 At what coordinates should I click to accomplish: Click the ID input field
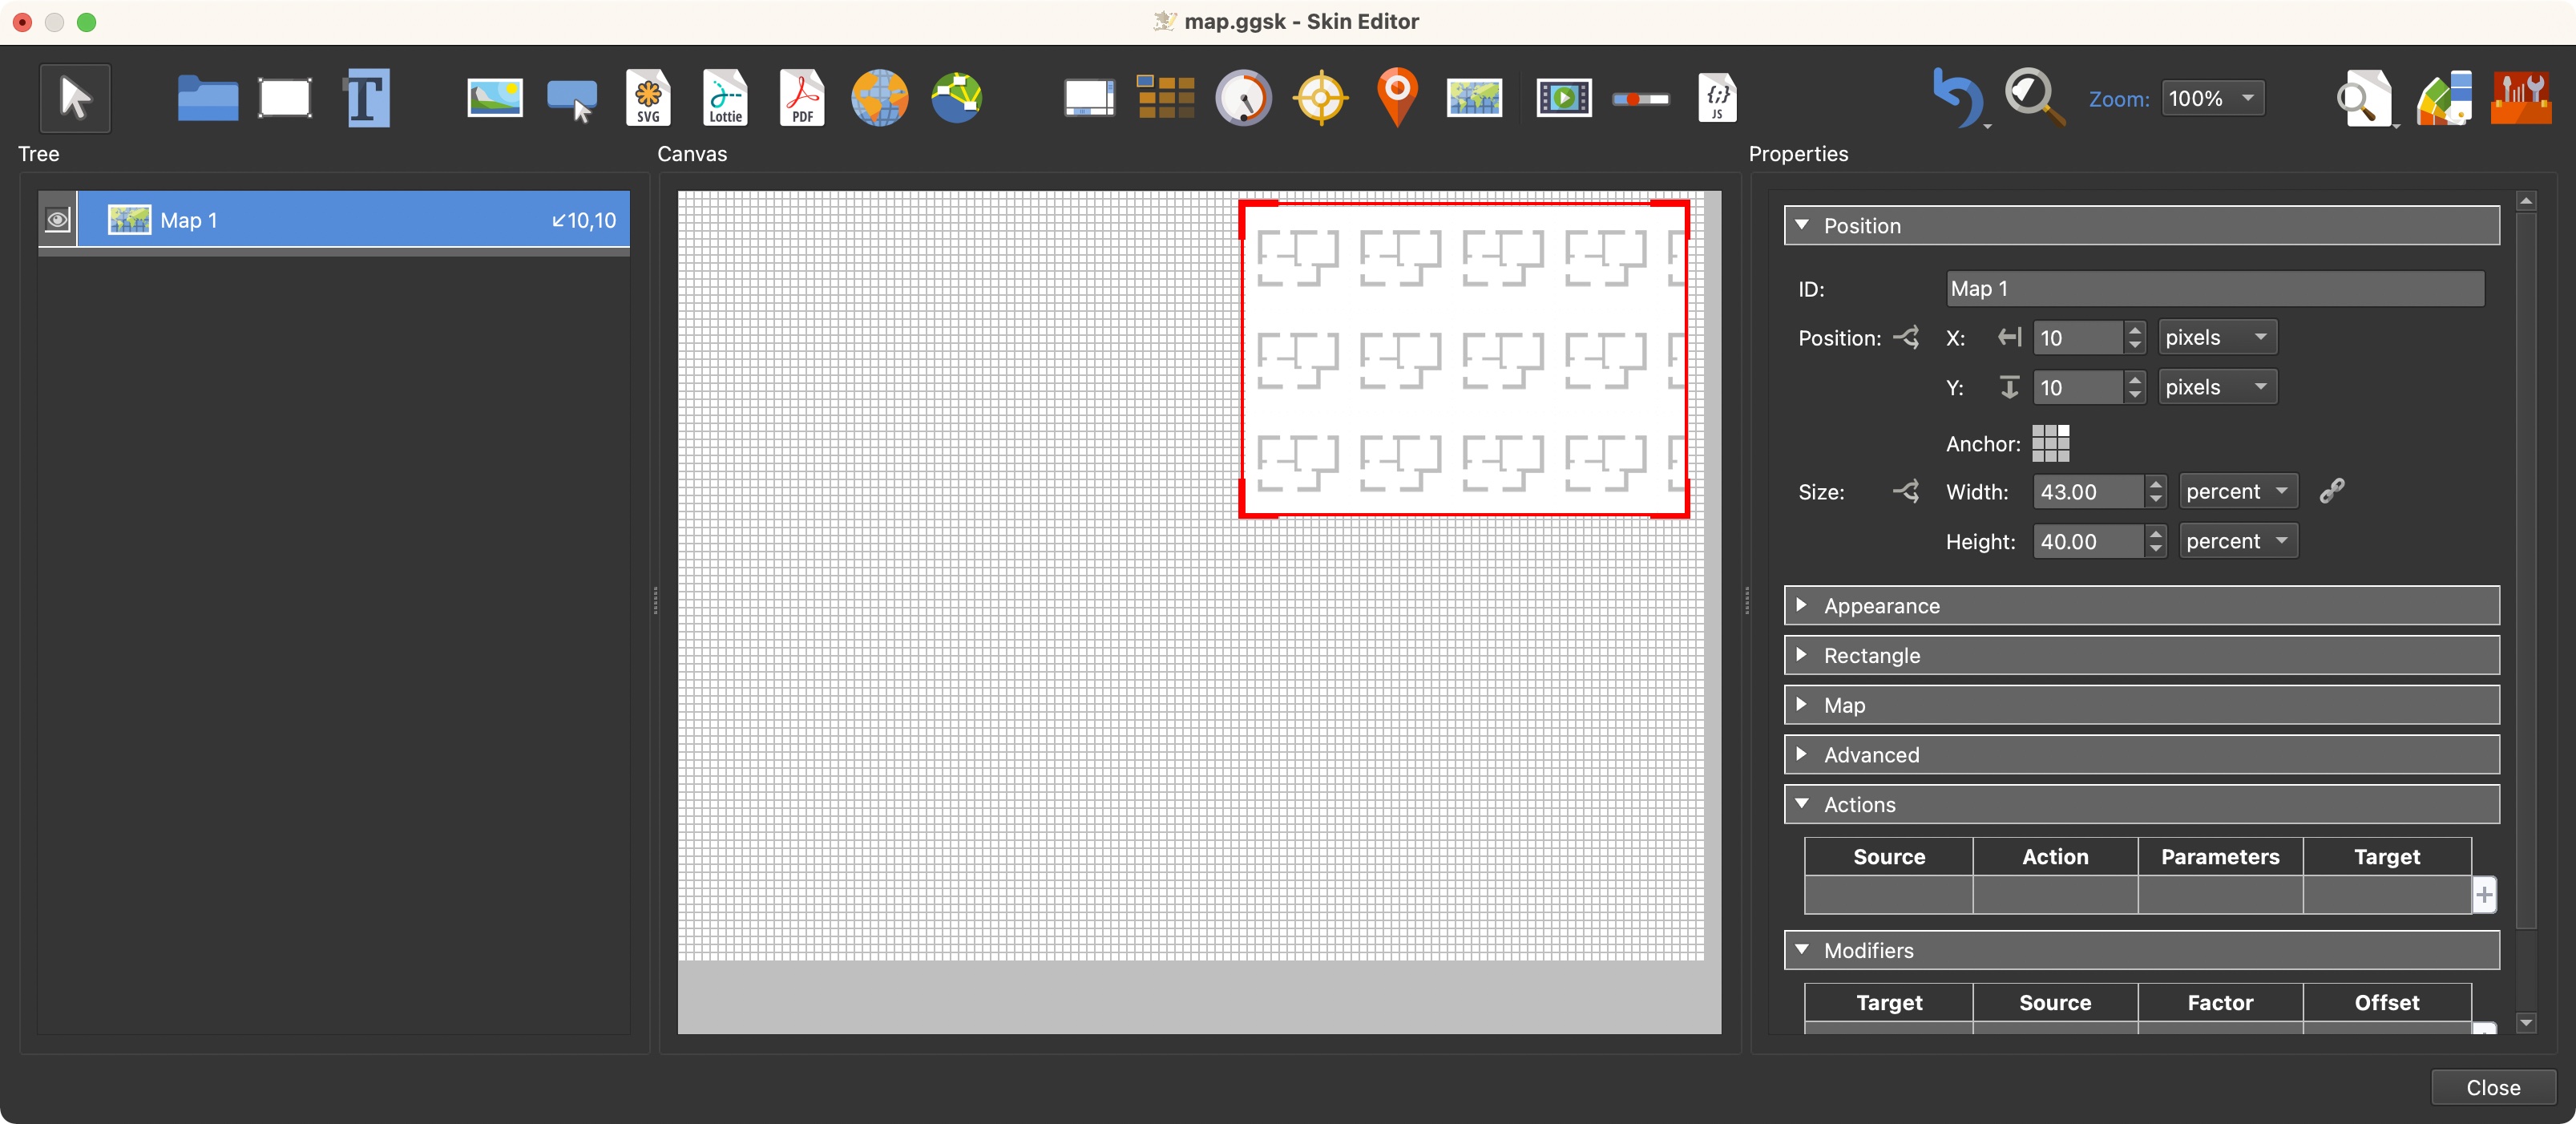click(2214, 289)
